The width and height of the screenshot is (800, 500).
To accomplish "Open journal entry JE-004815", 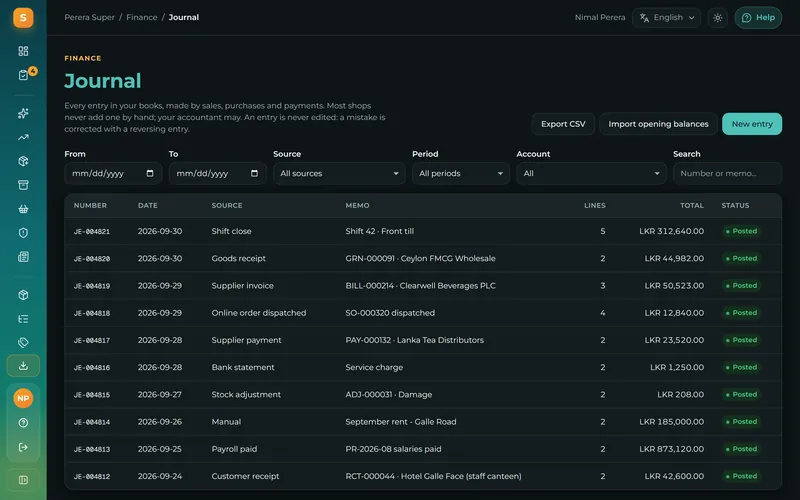I will click(92, 395).
